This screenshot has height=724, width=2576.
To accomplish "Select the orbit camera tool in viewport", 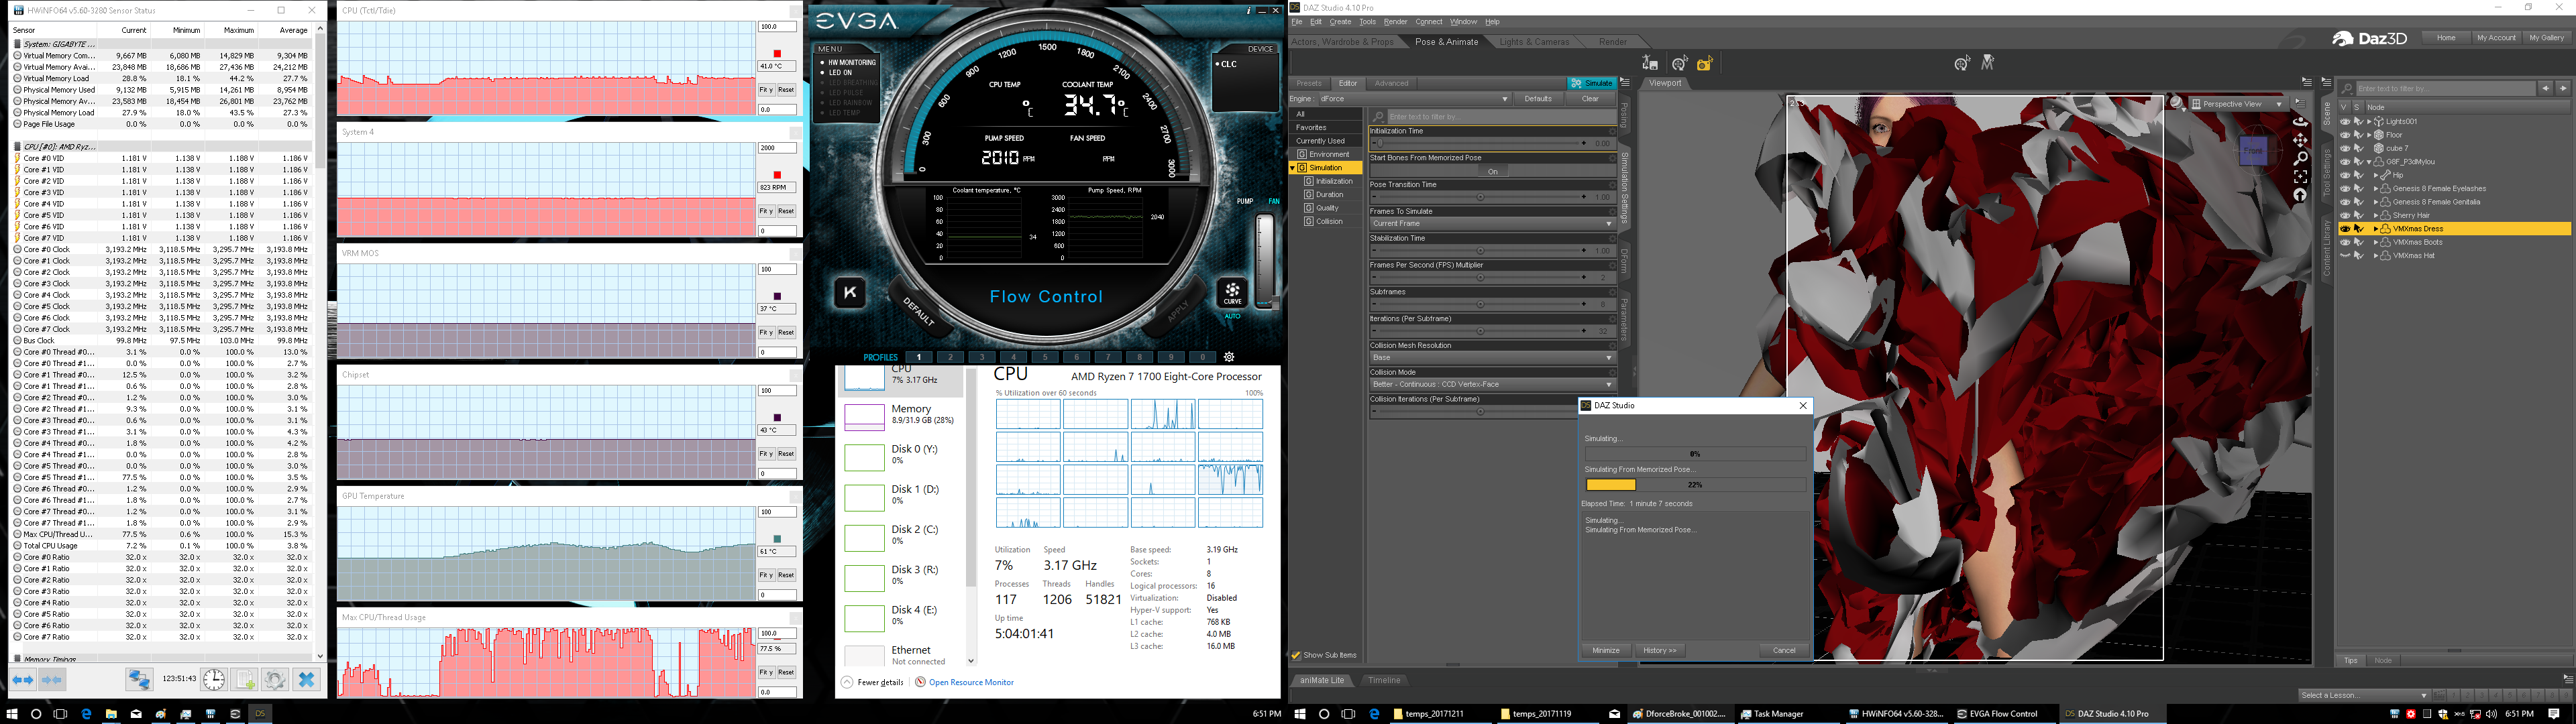I will coord(2300,122).
